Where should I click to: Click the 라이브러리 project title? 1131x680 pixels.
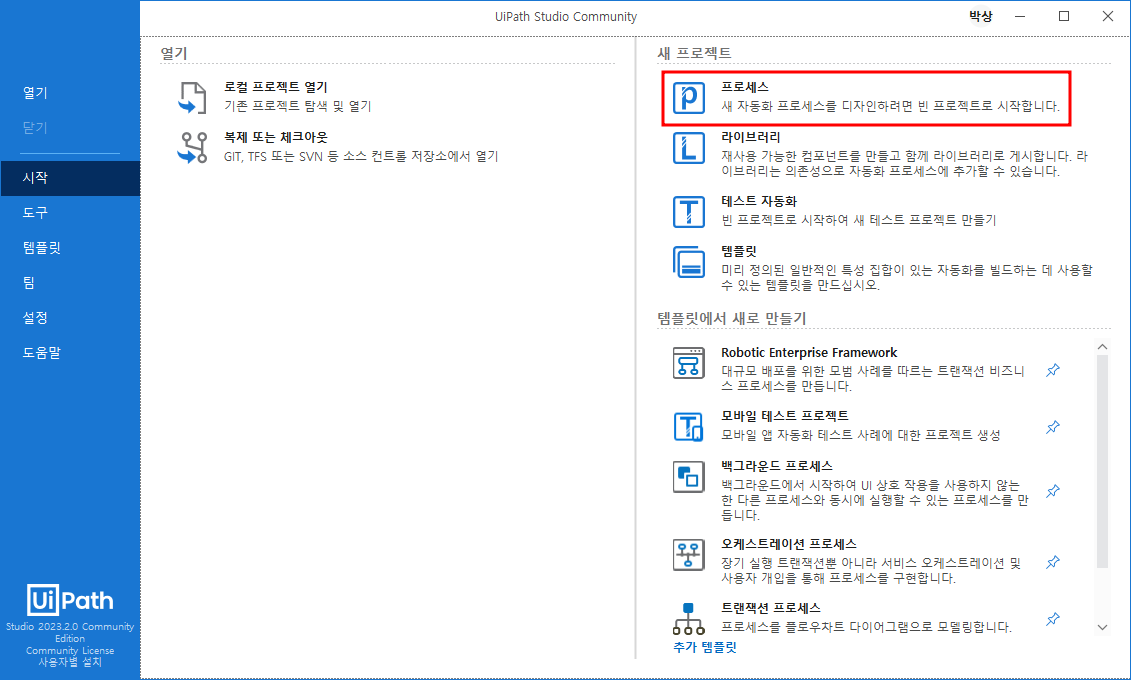(750, 137)
